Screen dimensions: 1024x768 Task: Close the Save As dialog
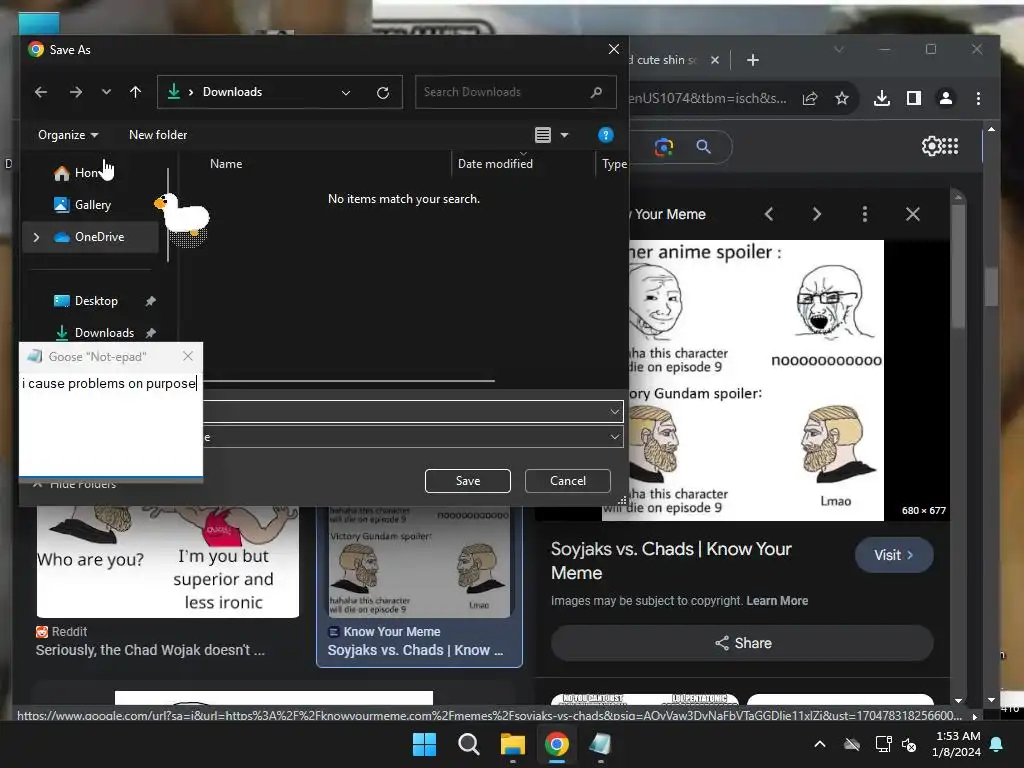[614, 50]
